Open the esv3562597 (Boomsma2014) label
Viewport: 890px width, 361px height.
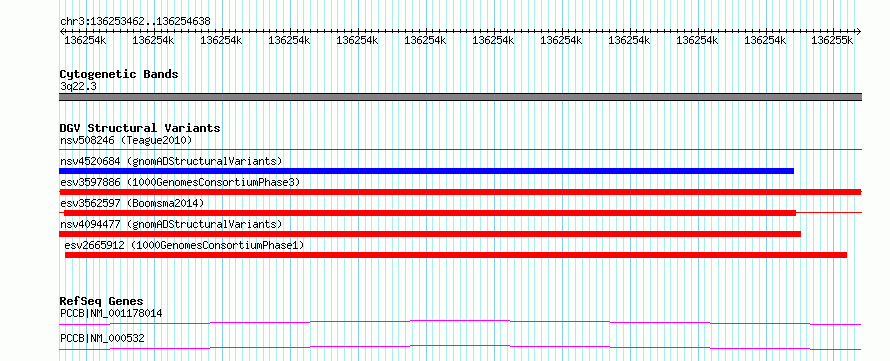click(x=132, y=203)
